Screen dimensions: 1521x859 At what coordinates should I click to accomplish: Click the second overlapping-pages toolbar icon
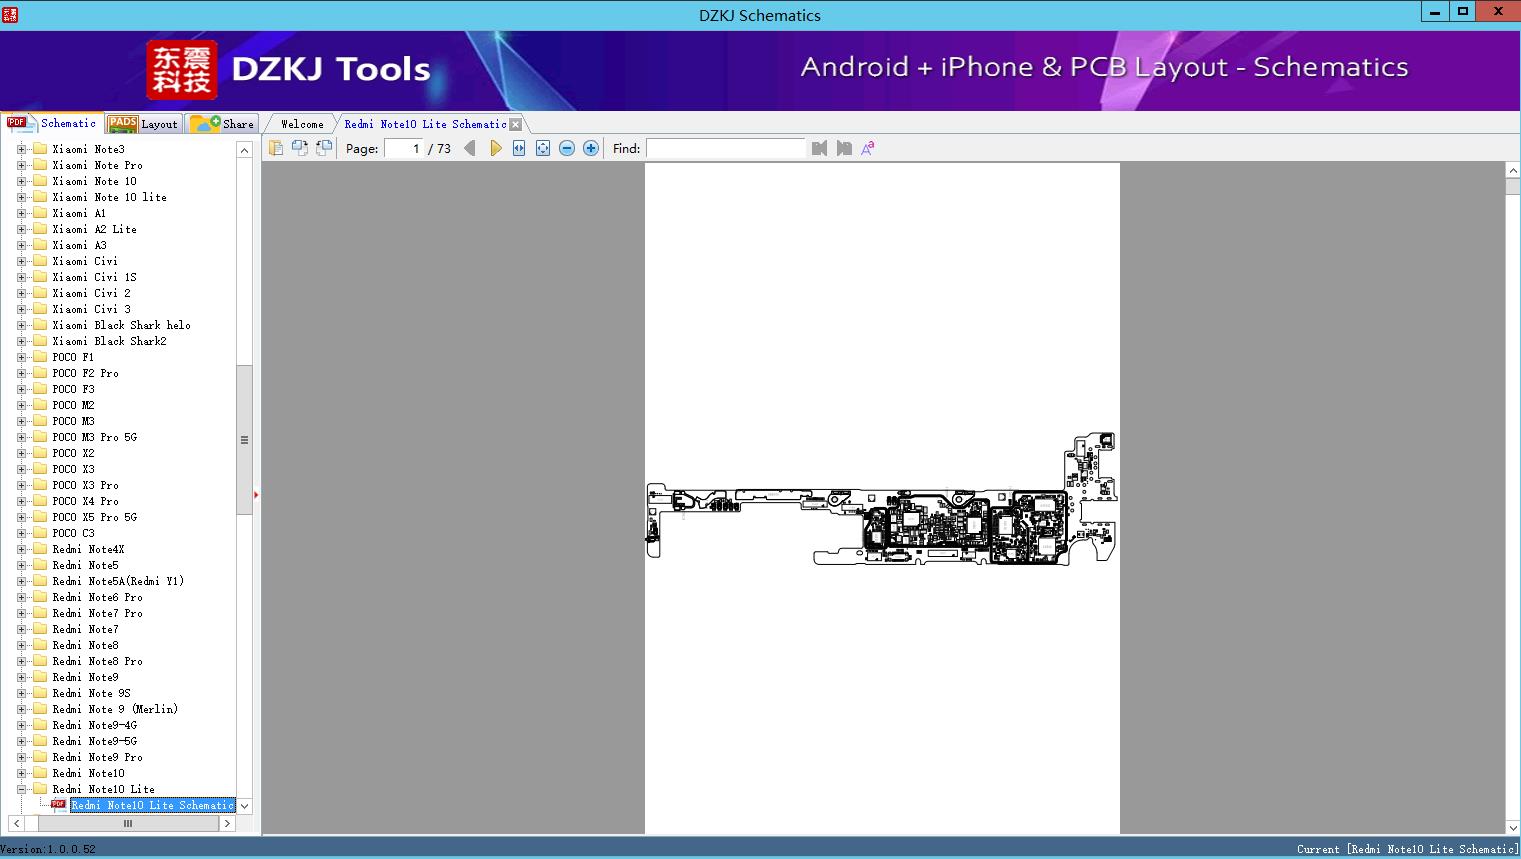pyautogui.click(x=300, y=148)
